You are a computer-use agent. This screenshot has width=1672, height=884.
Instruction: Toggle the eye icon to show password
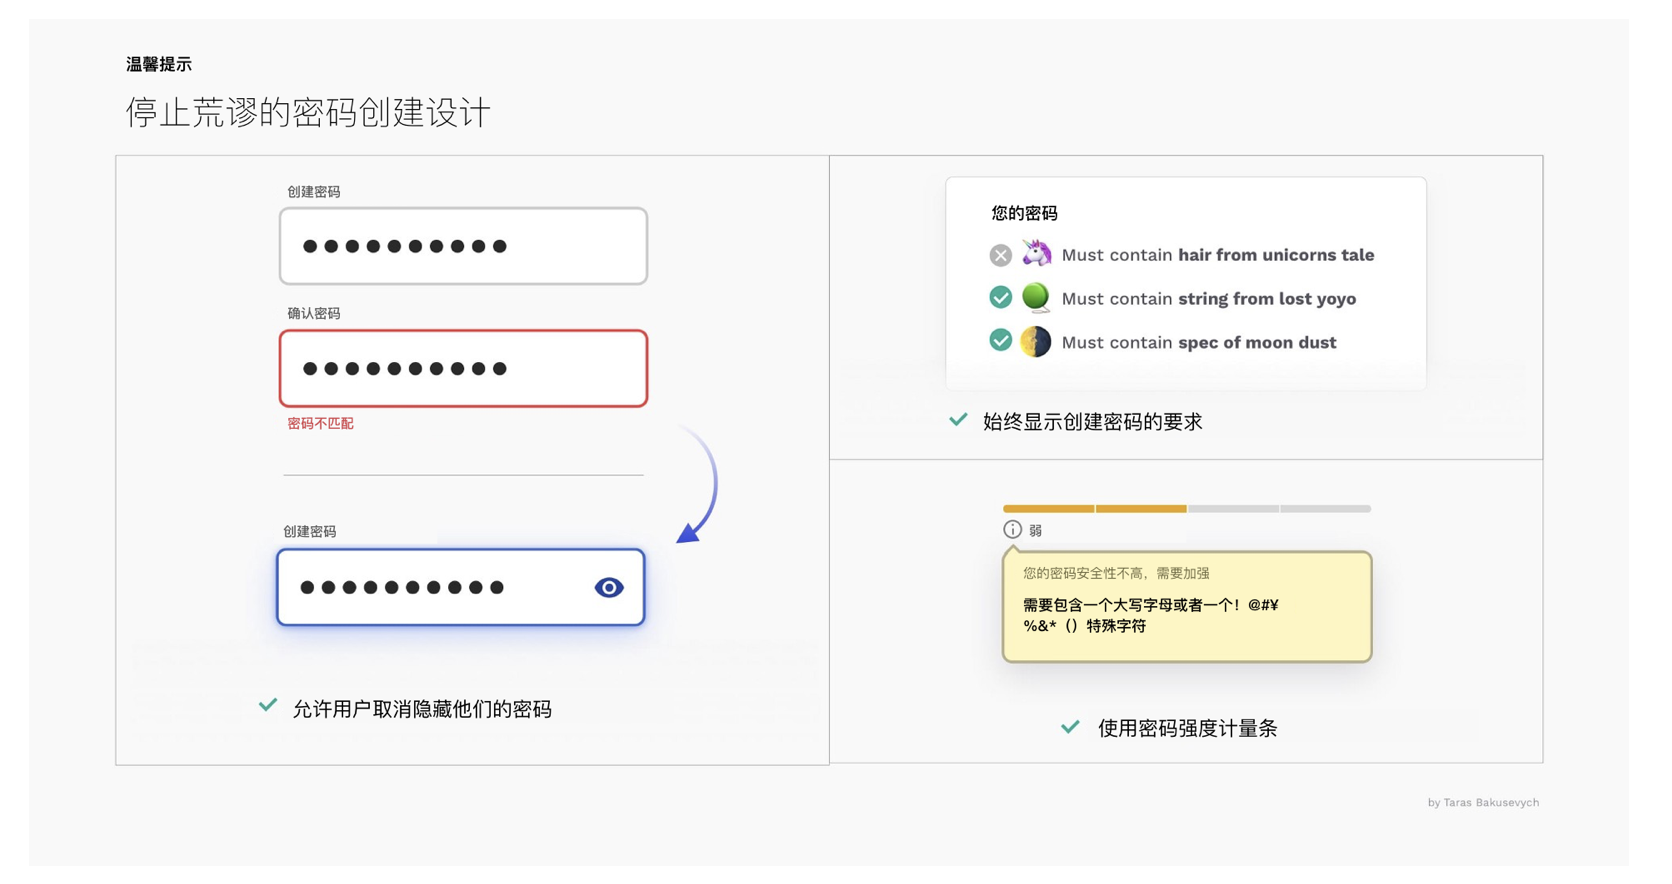608,588
